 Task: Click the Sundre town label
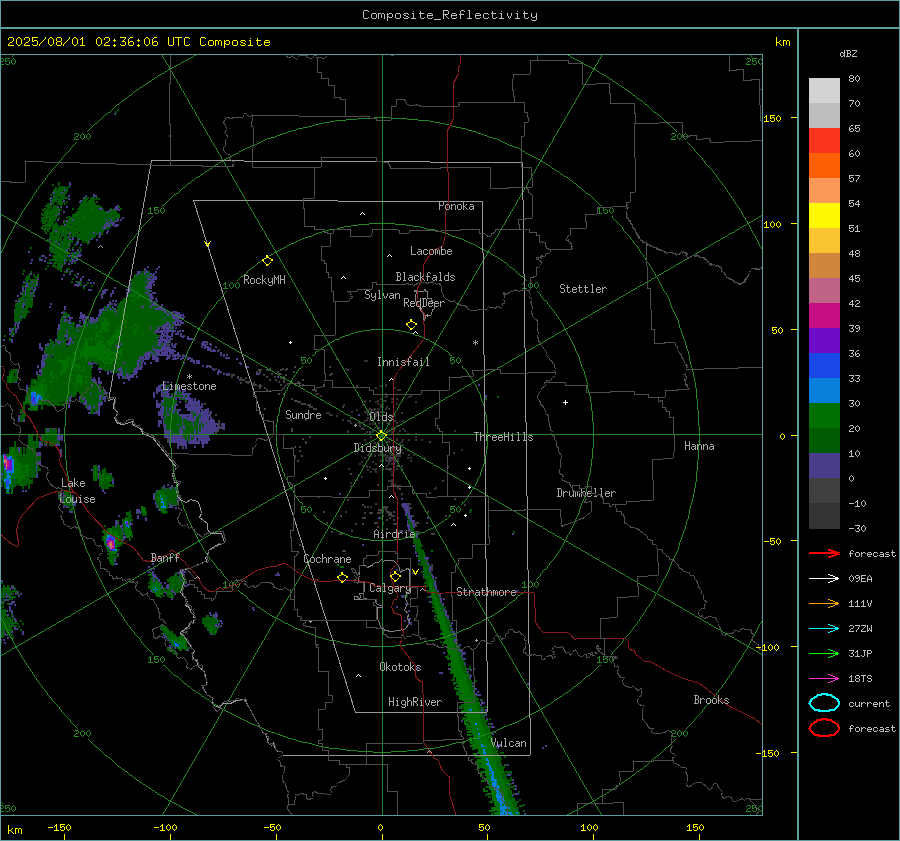click(303, 415)
